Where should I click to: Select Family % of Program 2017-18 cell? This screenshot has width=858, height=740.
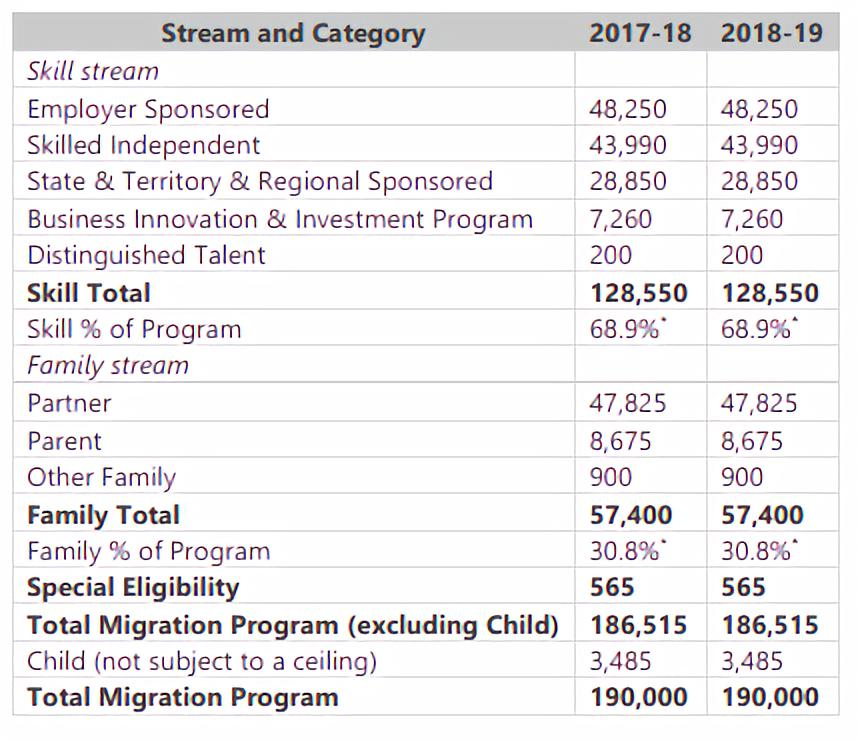[x=627, y=551]
